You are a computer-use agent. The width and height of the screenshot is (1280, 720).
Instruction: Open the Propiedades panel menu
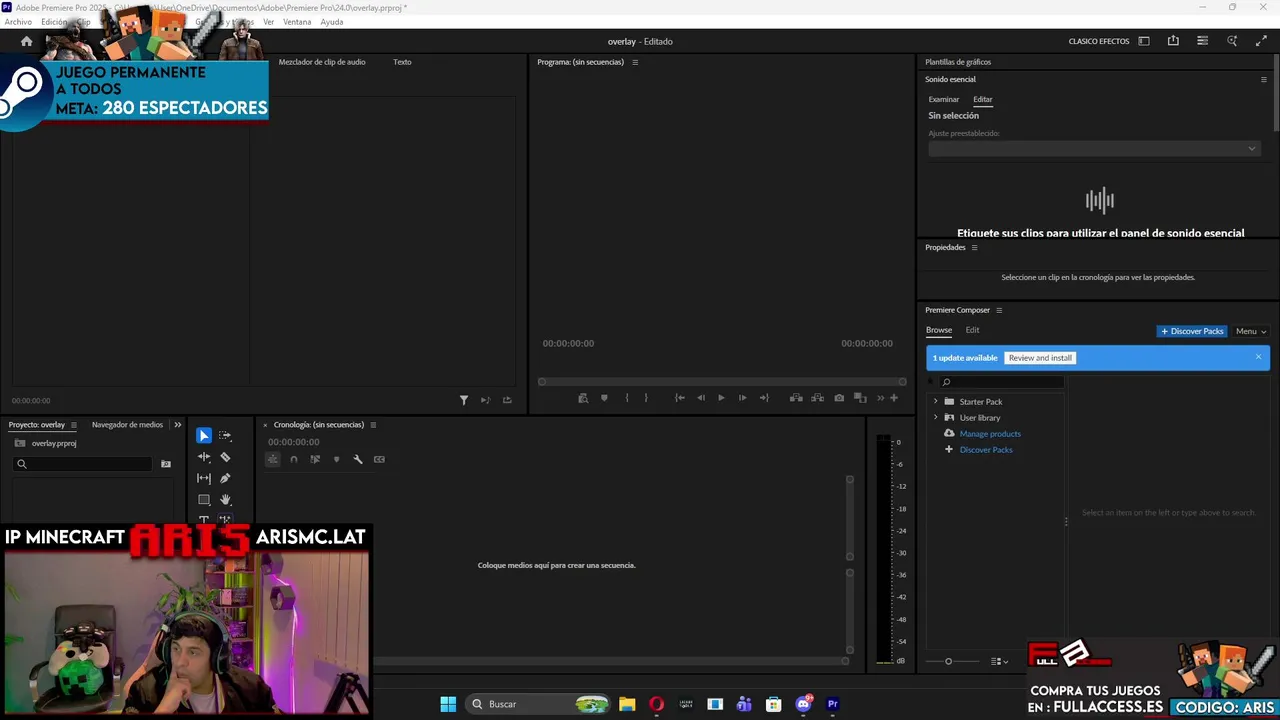click(x=974, y=247)
